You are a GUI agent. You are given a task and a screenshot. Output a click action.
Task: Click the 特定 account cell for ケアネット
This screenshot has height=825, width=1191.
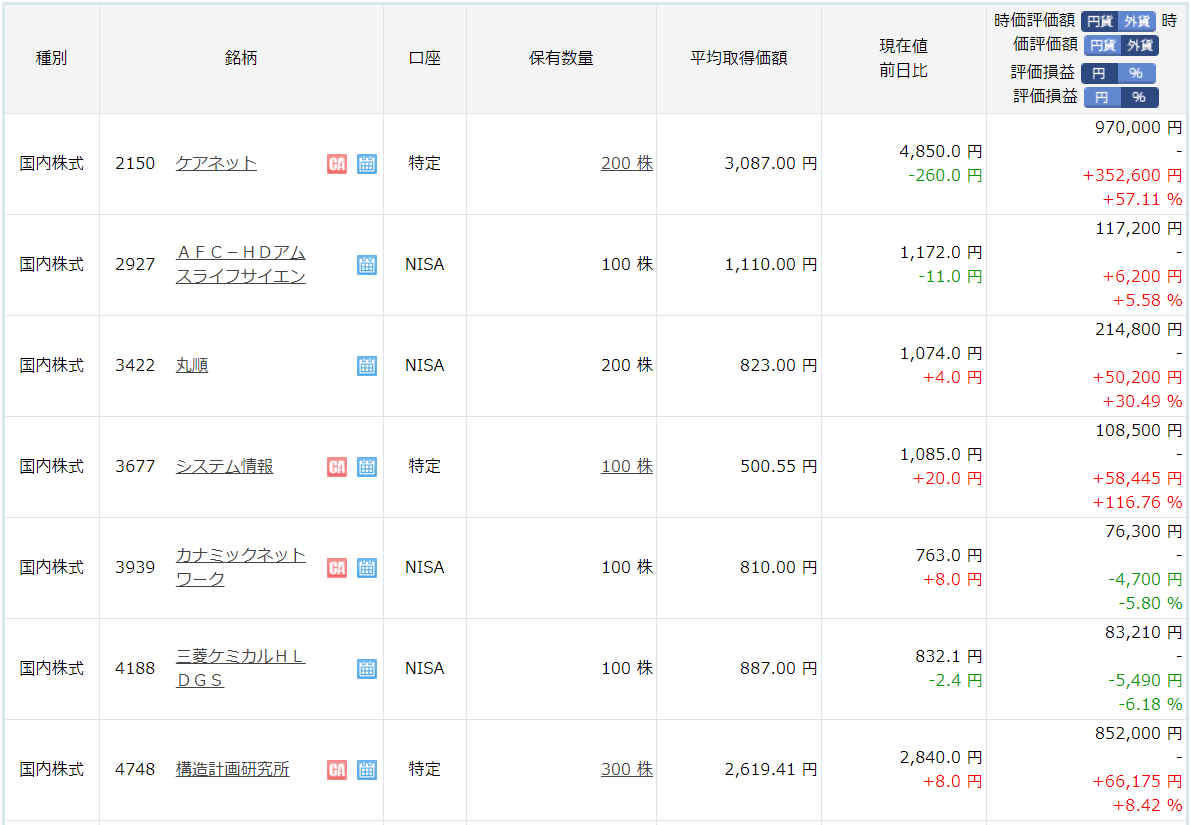pyautogui.click(x=425, y=163)
